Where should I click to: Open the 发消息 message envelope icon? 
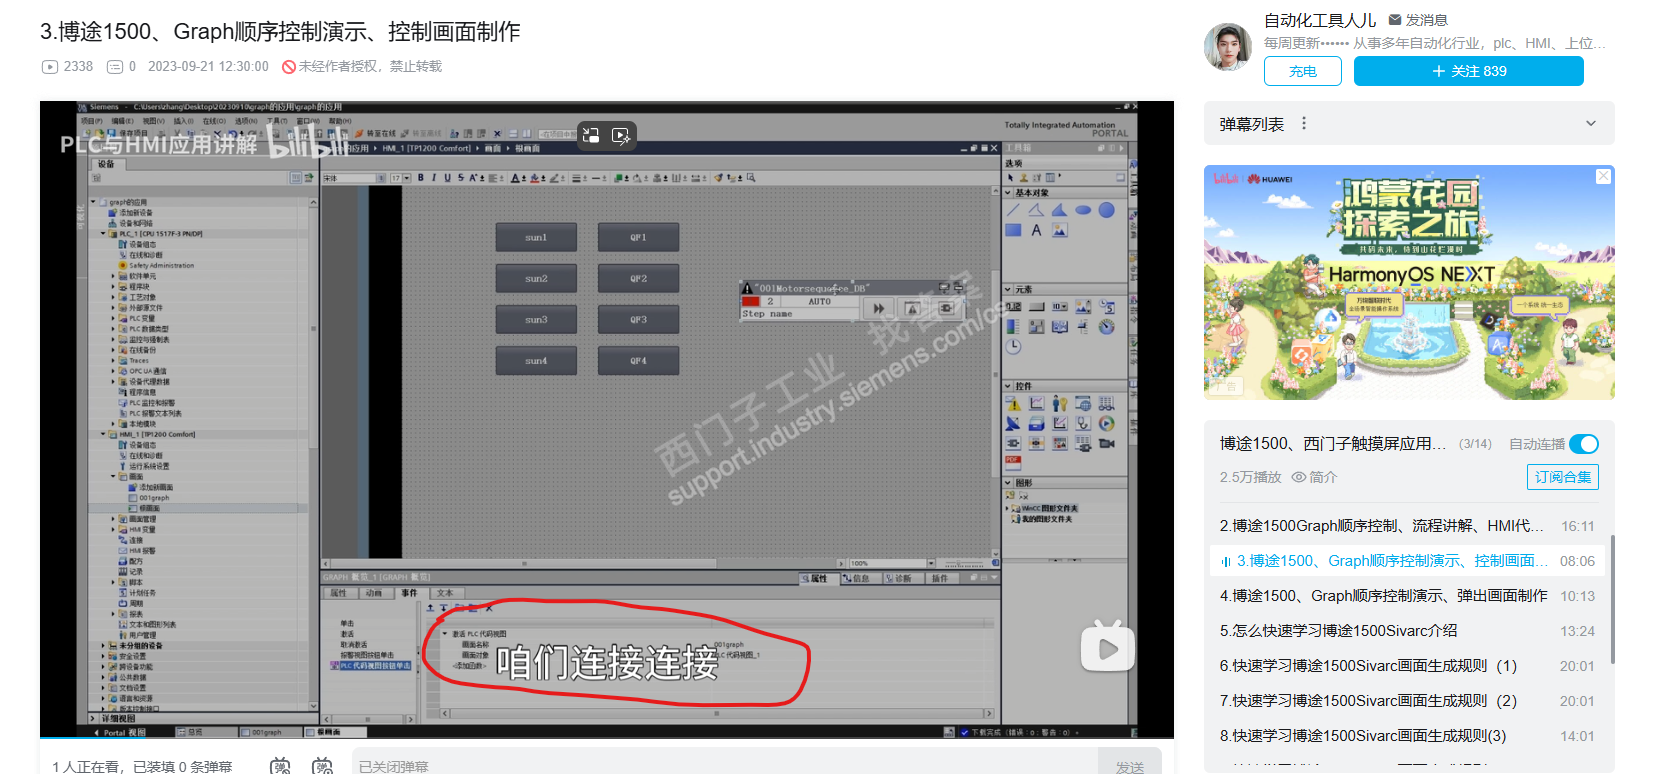1395,19
